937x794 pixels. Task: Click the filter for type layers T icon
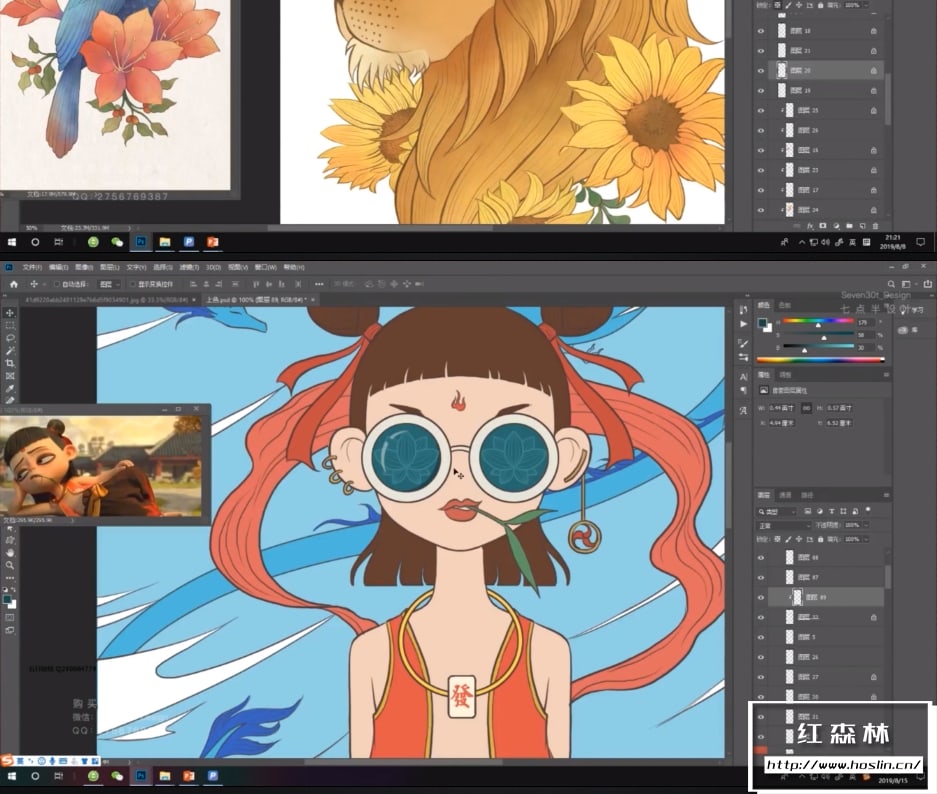(831, 511)
